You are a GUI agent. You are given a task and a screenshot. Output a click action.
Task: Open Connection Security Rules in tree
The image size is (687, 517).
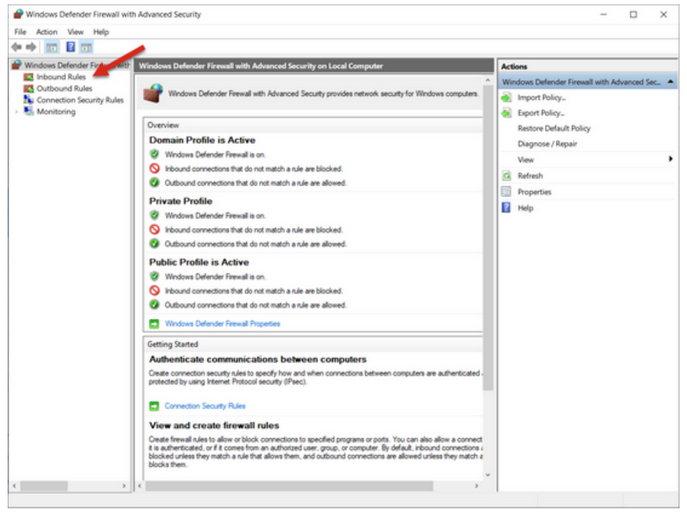80,100
